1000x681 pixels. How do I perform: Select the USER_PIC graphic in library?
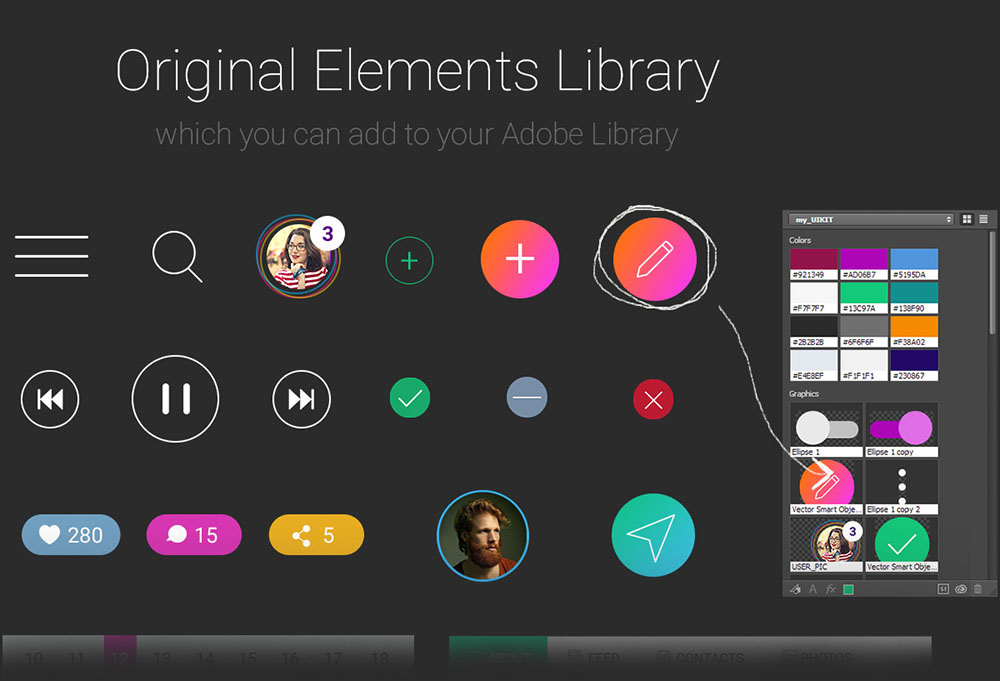click(x=826, y=544)
